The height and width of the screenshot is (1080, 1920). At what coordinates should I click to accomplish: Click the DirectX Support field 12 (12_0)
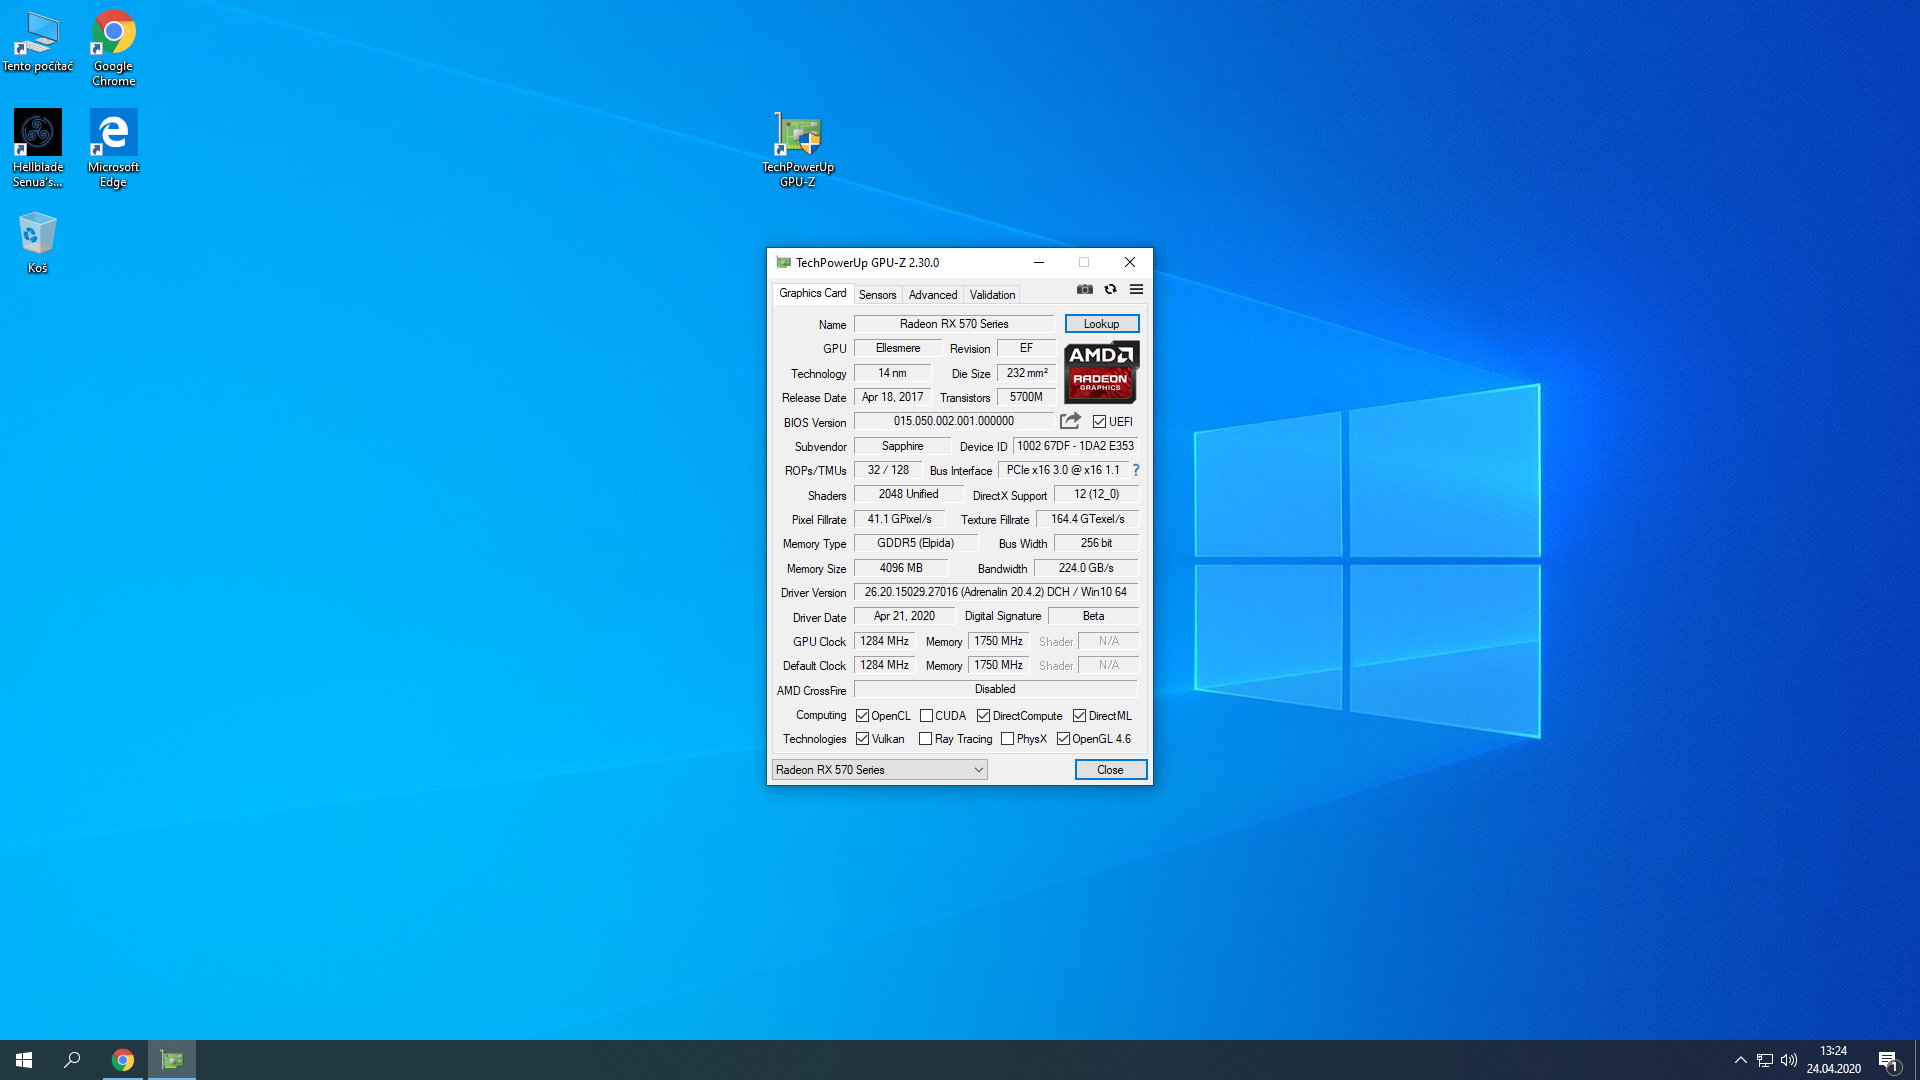coord(1096,494)
